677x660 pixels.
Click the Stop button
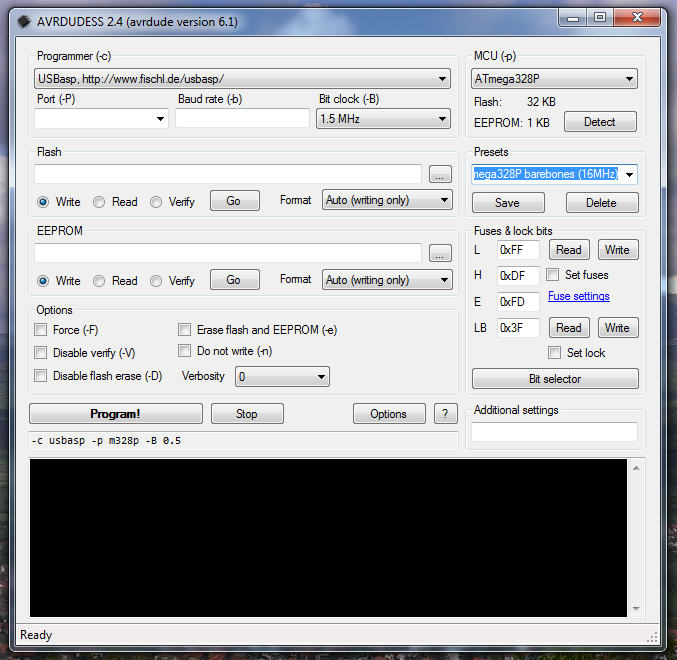[x=247, y=414]
